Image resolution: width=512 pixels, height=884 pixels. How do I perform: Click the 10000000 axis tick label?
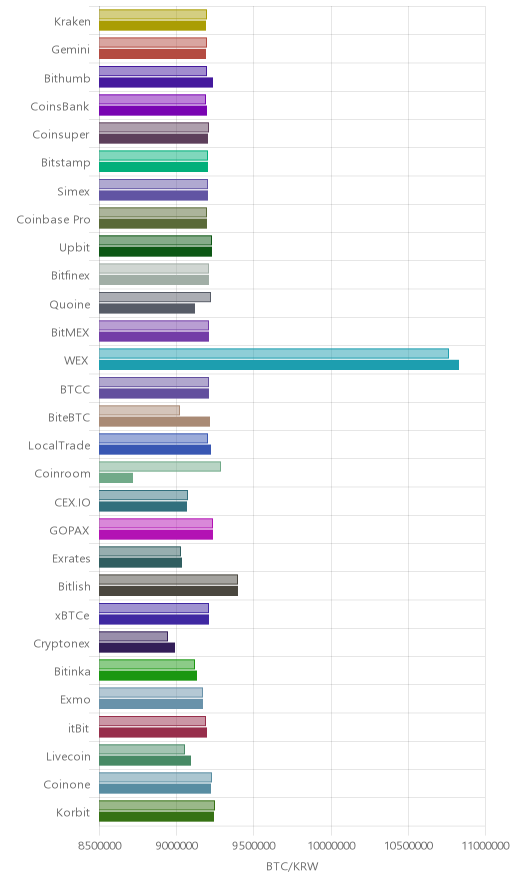[x=331, y=846]
